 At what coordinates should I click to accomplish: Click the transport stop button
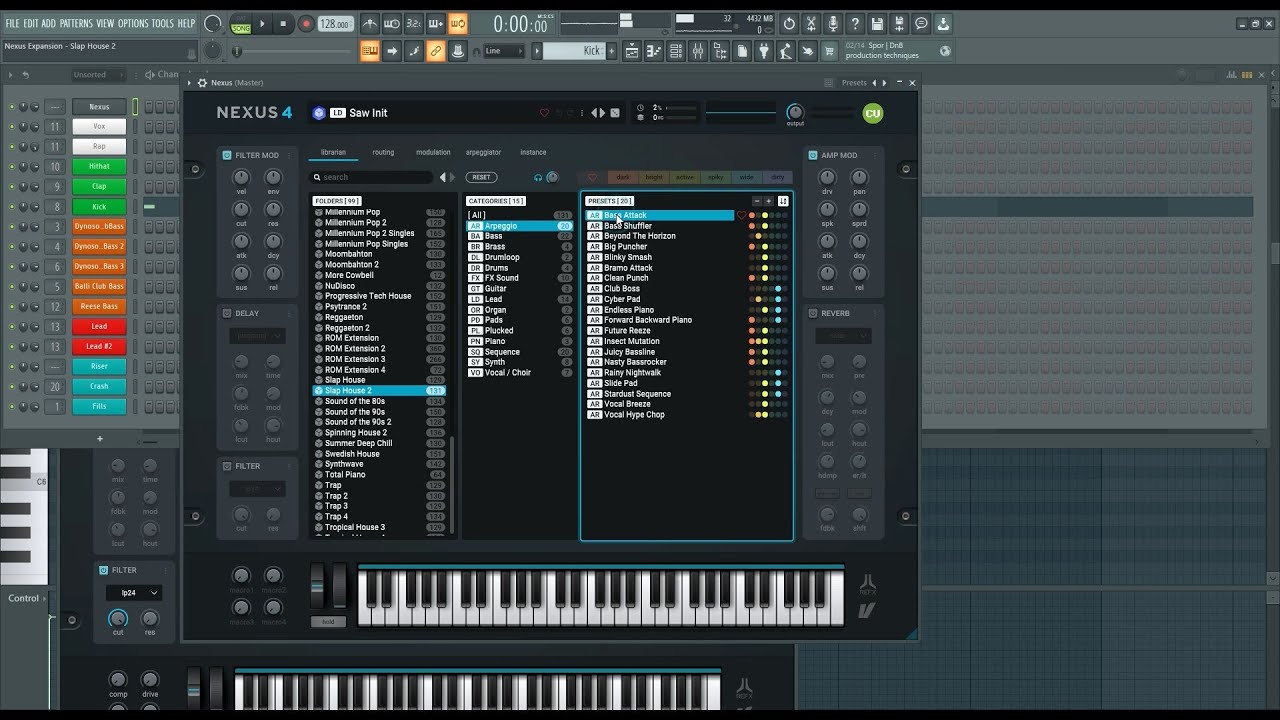coord(283,24)
